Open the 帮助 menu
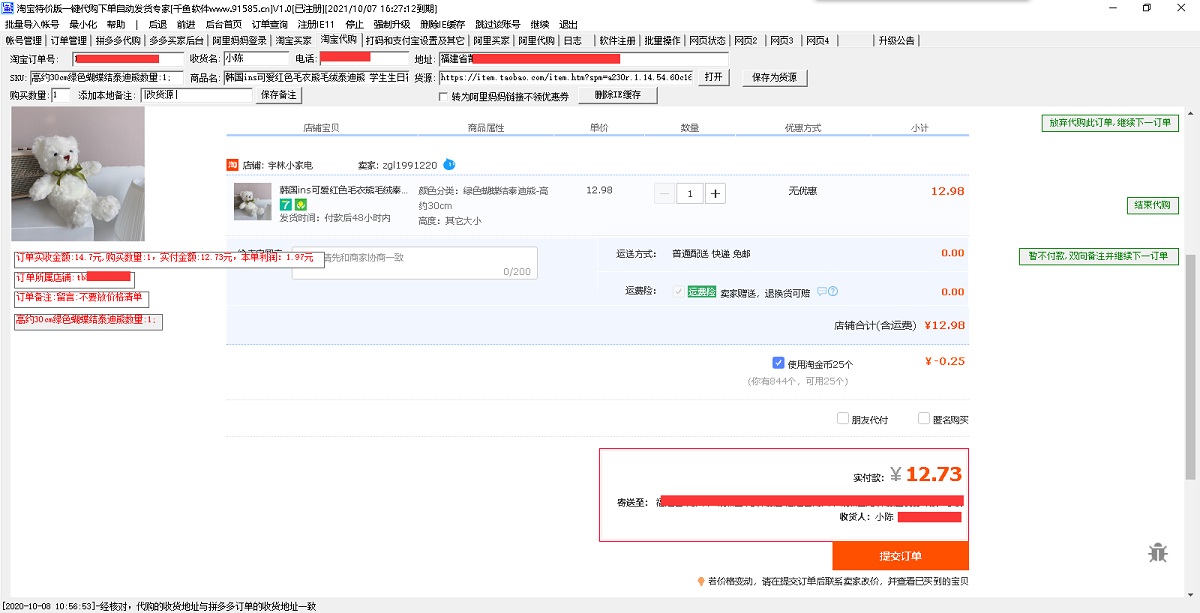The image size is (1200, 613). [x=116, y=24]
